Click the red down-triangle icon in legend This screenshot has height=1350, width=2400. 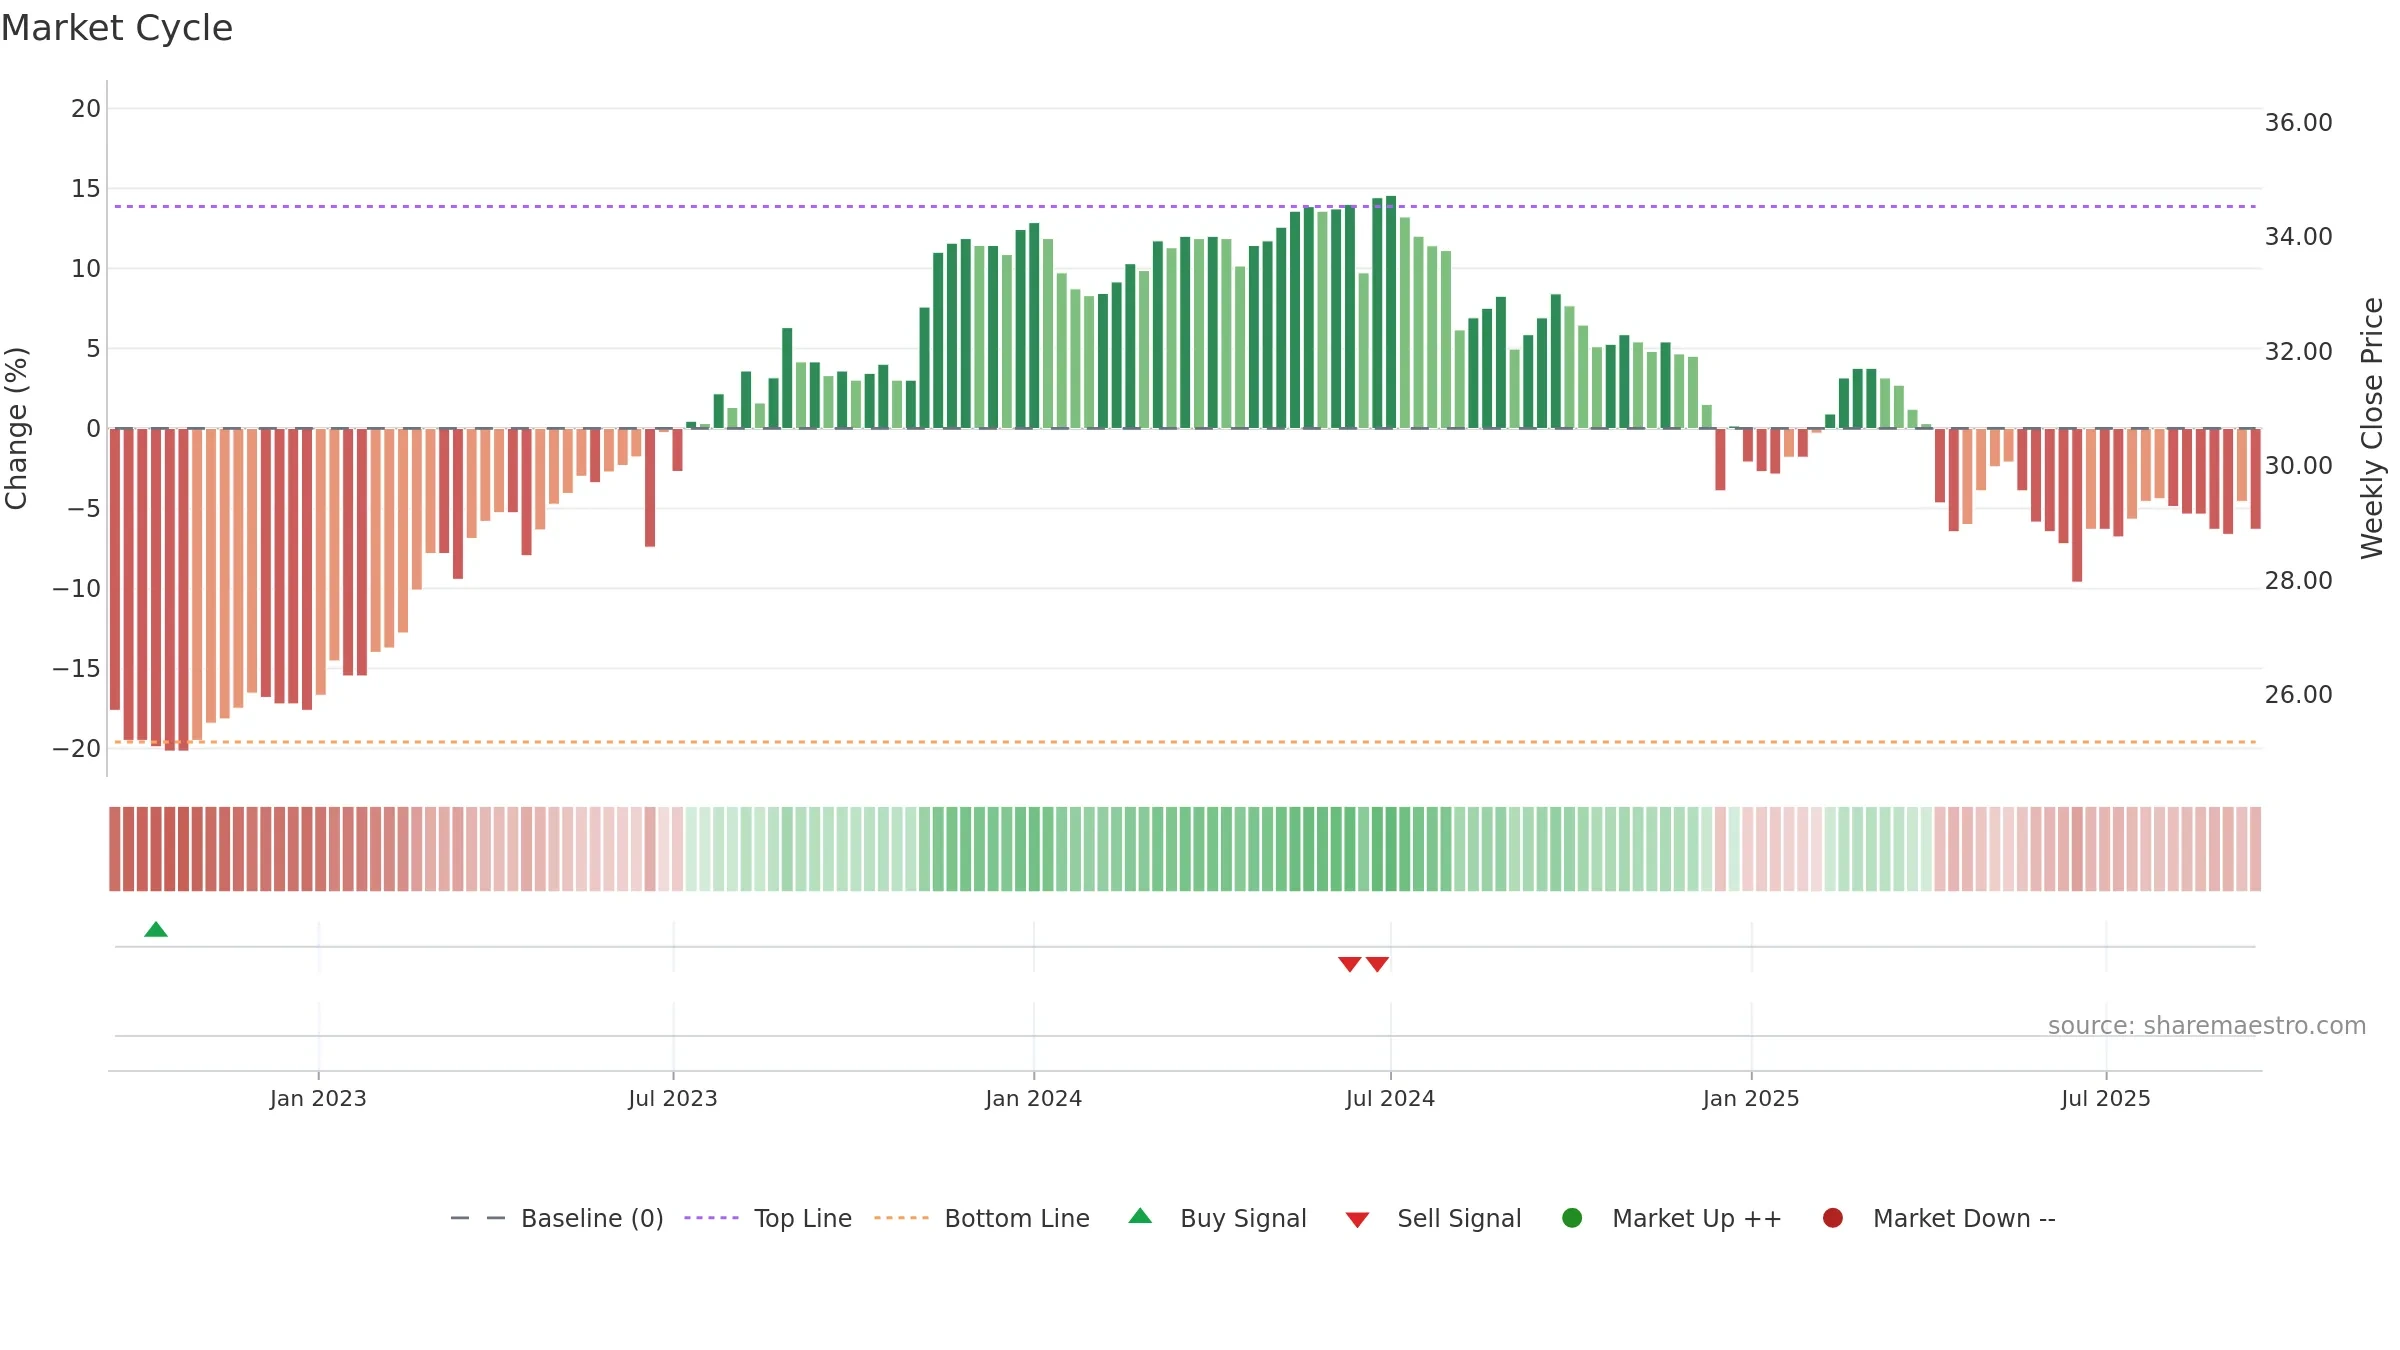coord(1357,1220)
